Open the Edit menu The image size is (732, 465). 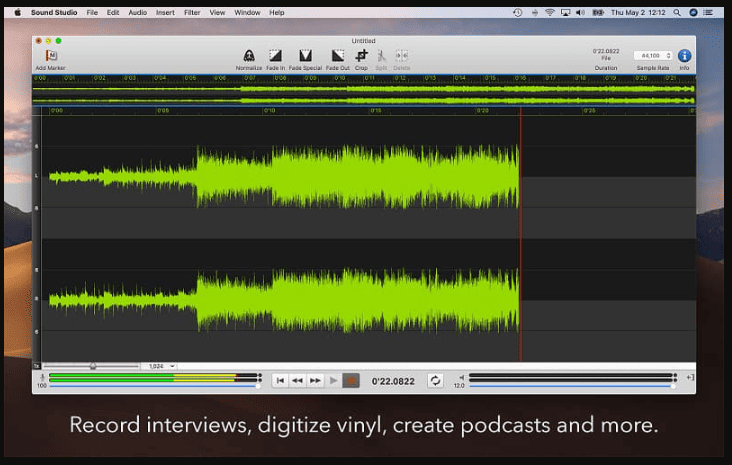pyautogui.click(x=113, y=13)
